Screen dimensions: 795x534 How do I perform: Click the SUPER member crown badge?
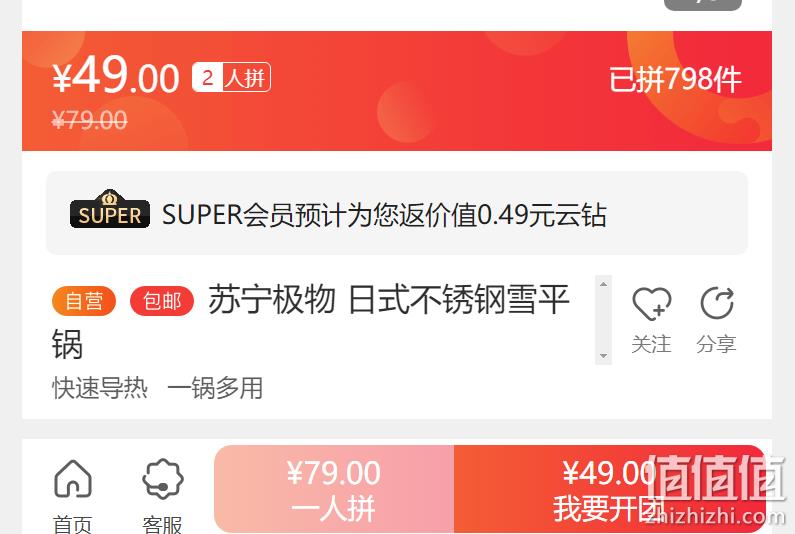coord(110,209)
